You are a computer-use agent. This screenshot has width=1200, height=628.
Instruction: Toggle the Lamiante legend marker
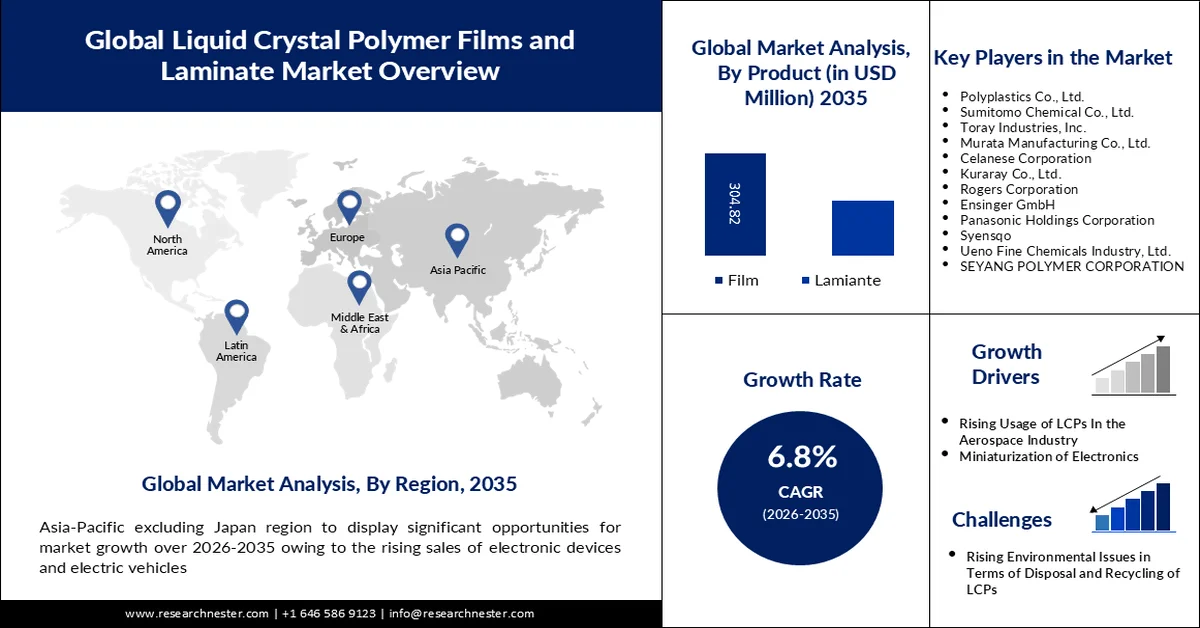coord(805,280)
